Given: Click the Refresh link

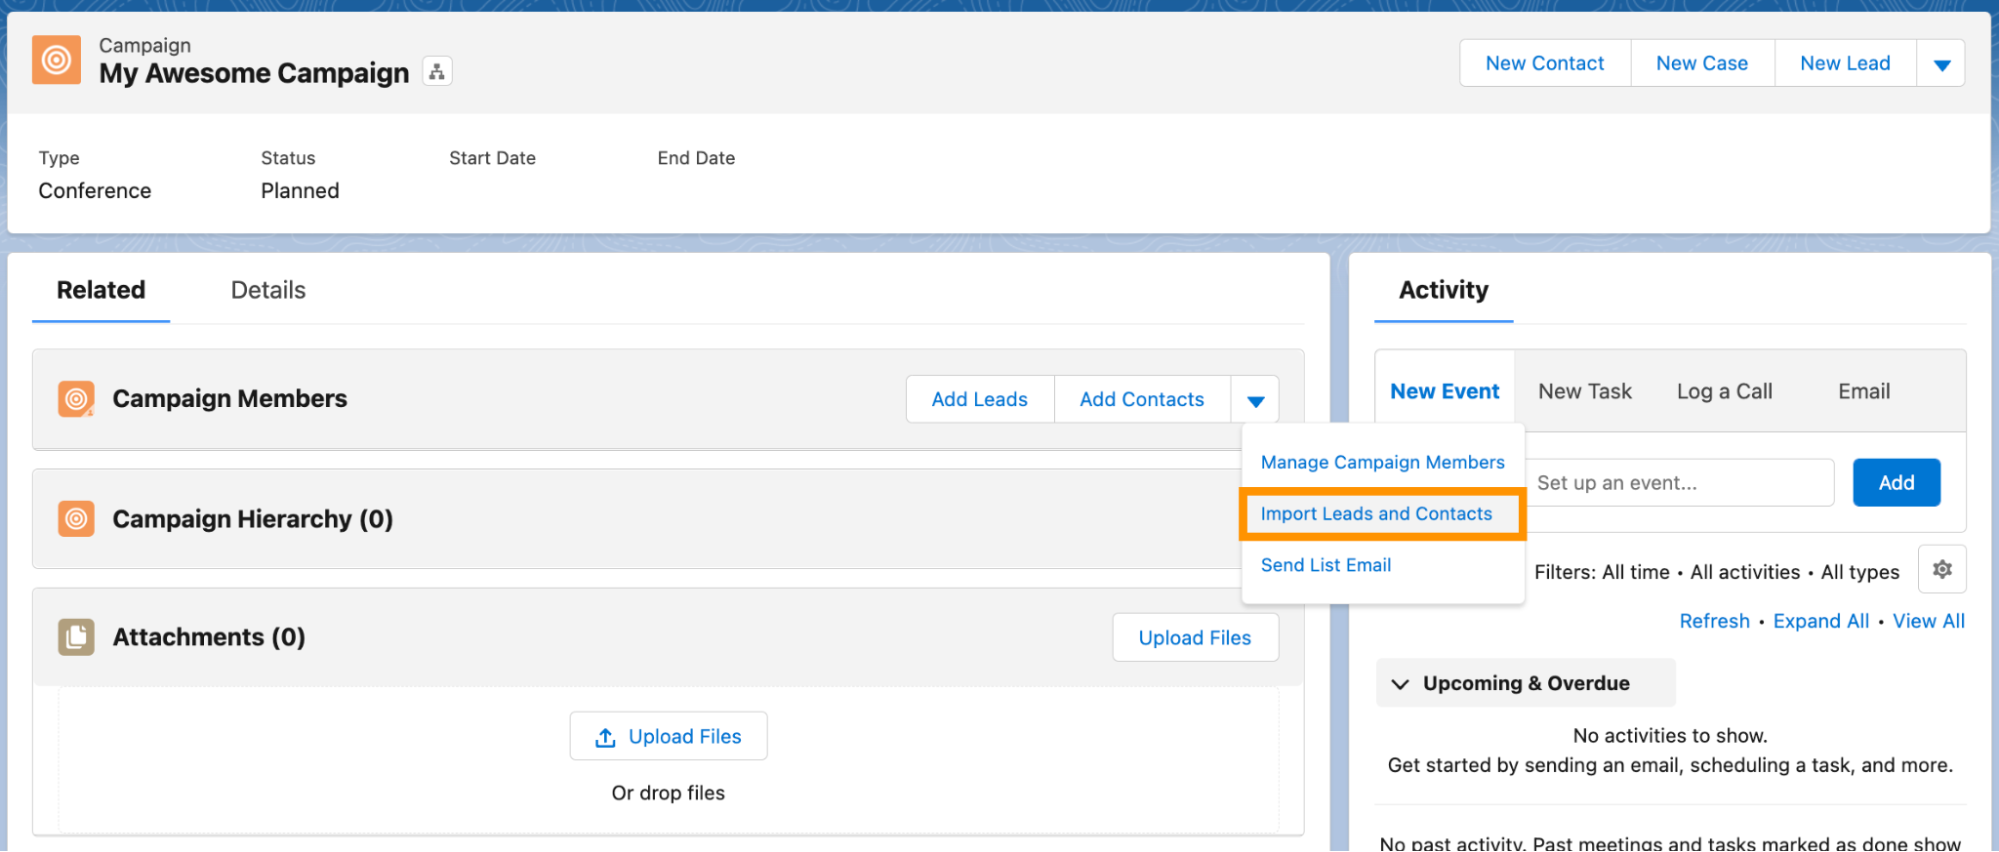Looking at the screenshot, I should [1714, 621].
